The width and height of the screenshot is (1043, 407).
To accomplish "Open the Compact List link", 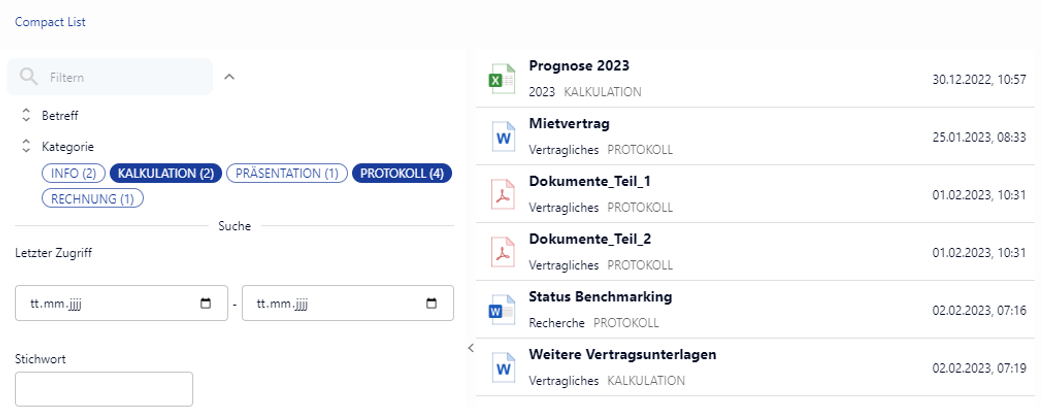I will [x=50, y=21].
